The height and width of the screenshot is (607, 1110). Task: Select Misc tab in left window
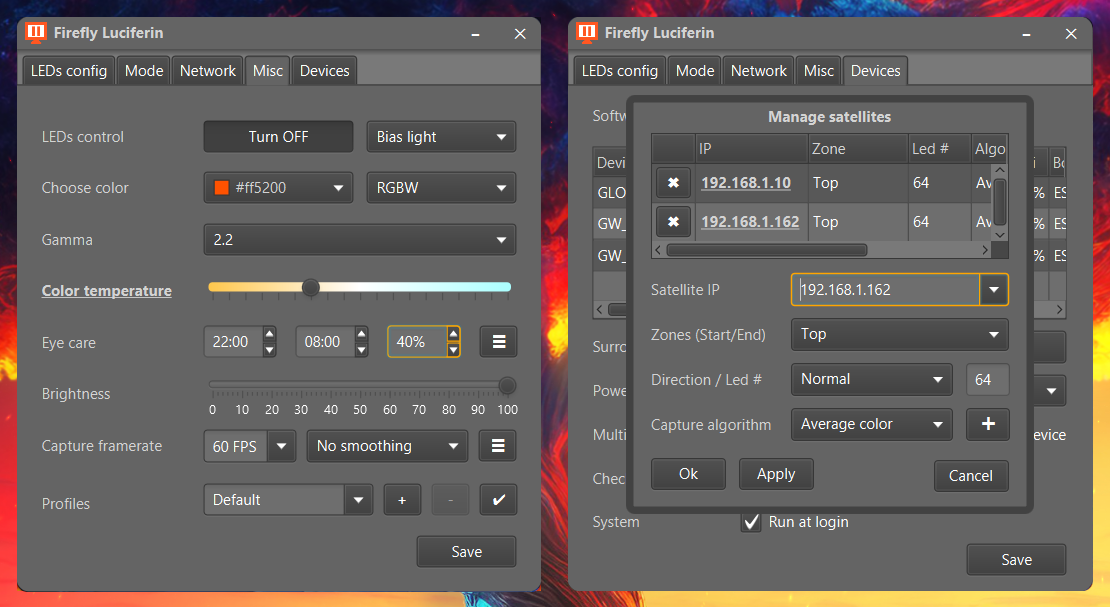[268, 71]
